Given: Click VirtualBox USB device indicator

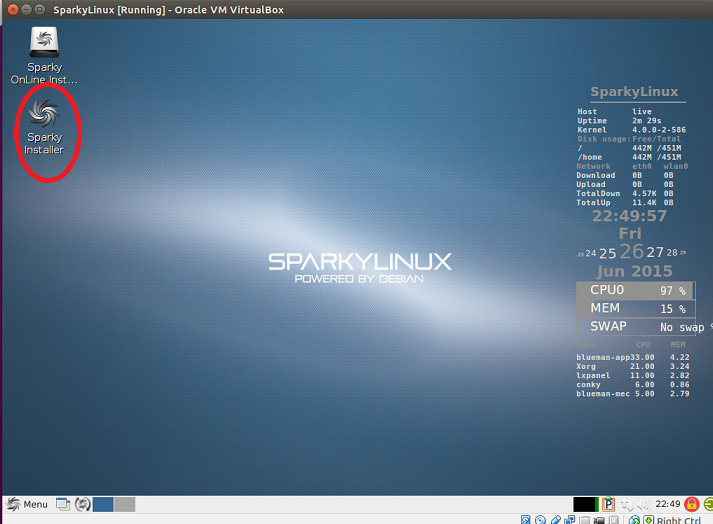Looking at the screenshot, I should (x=556, y=520).
